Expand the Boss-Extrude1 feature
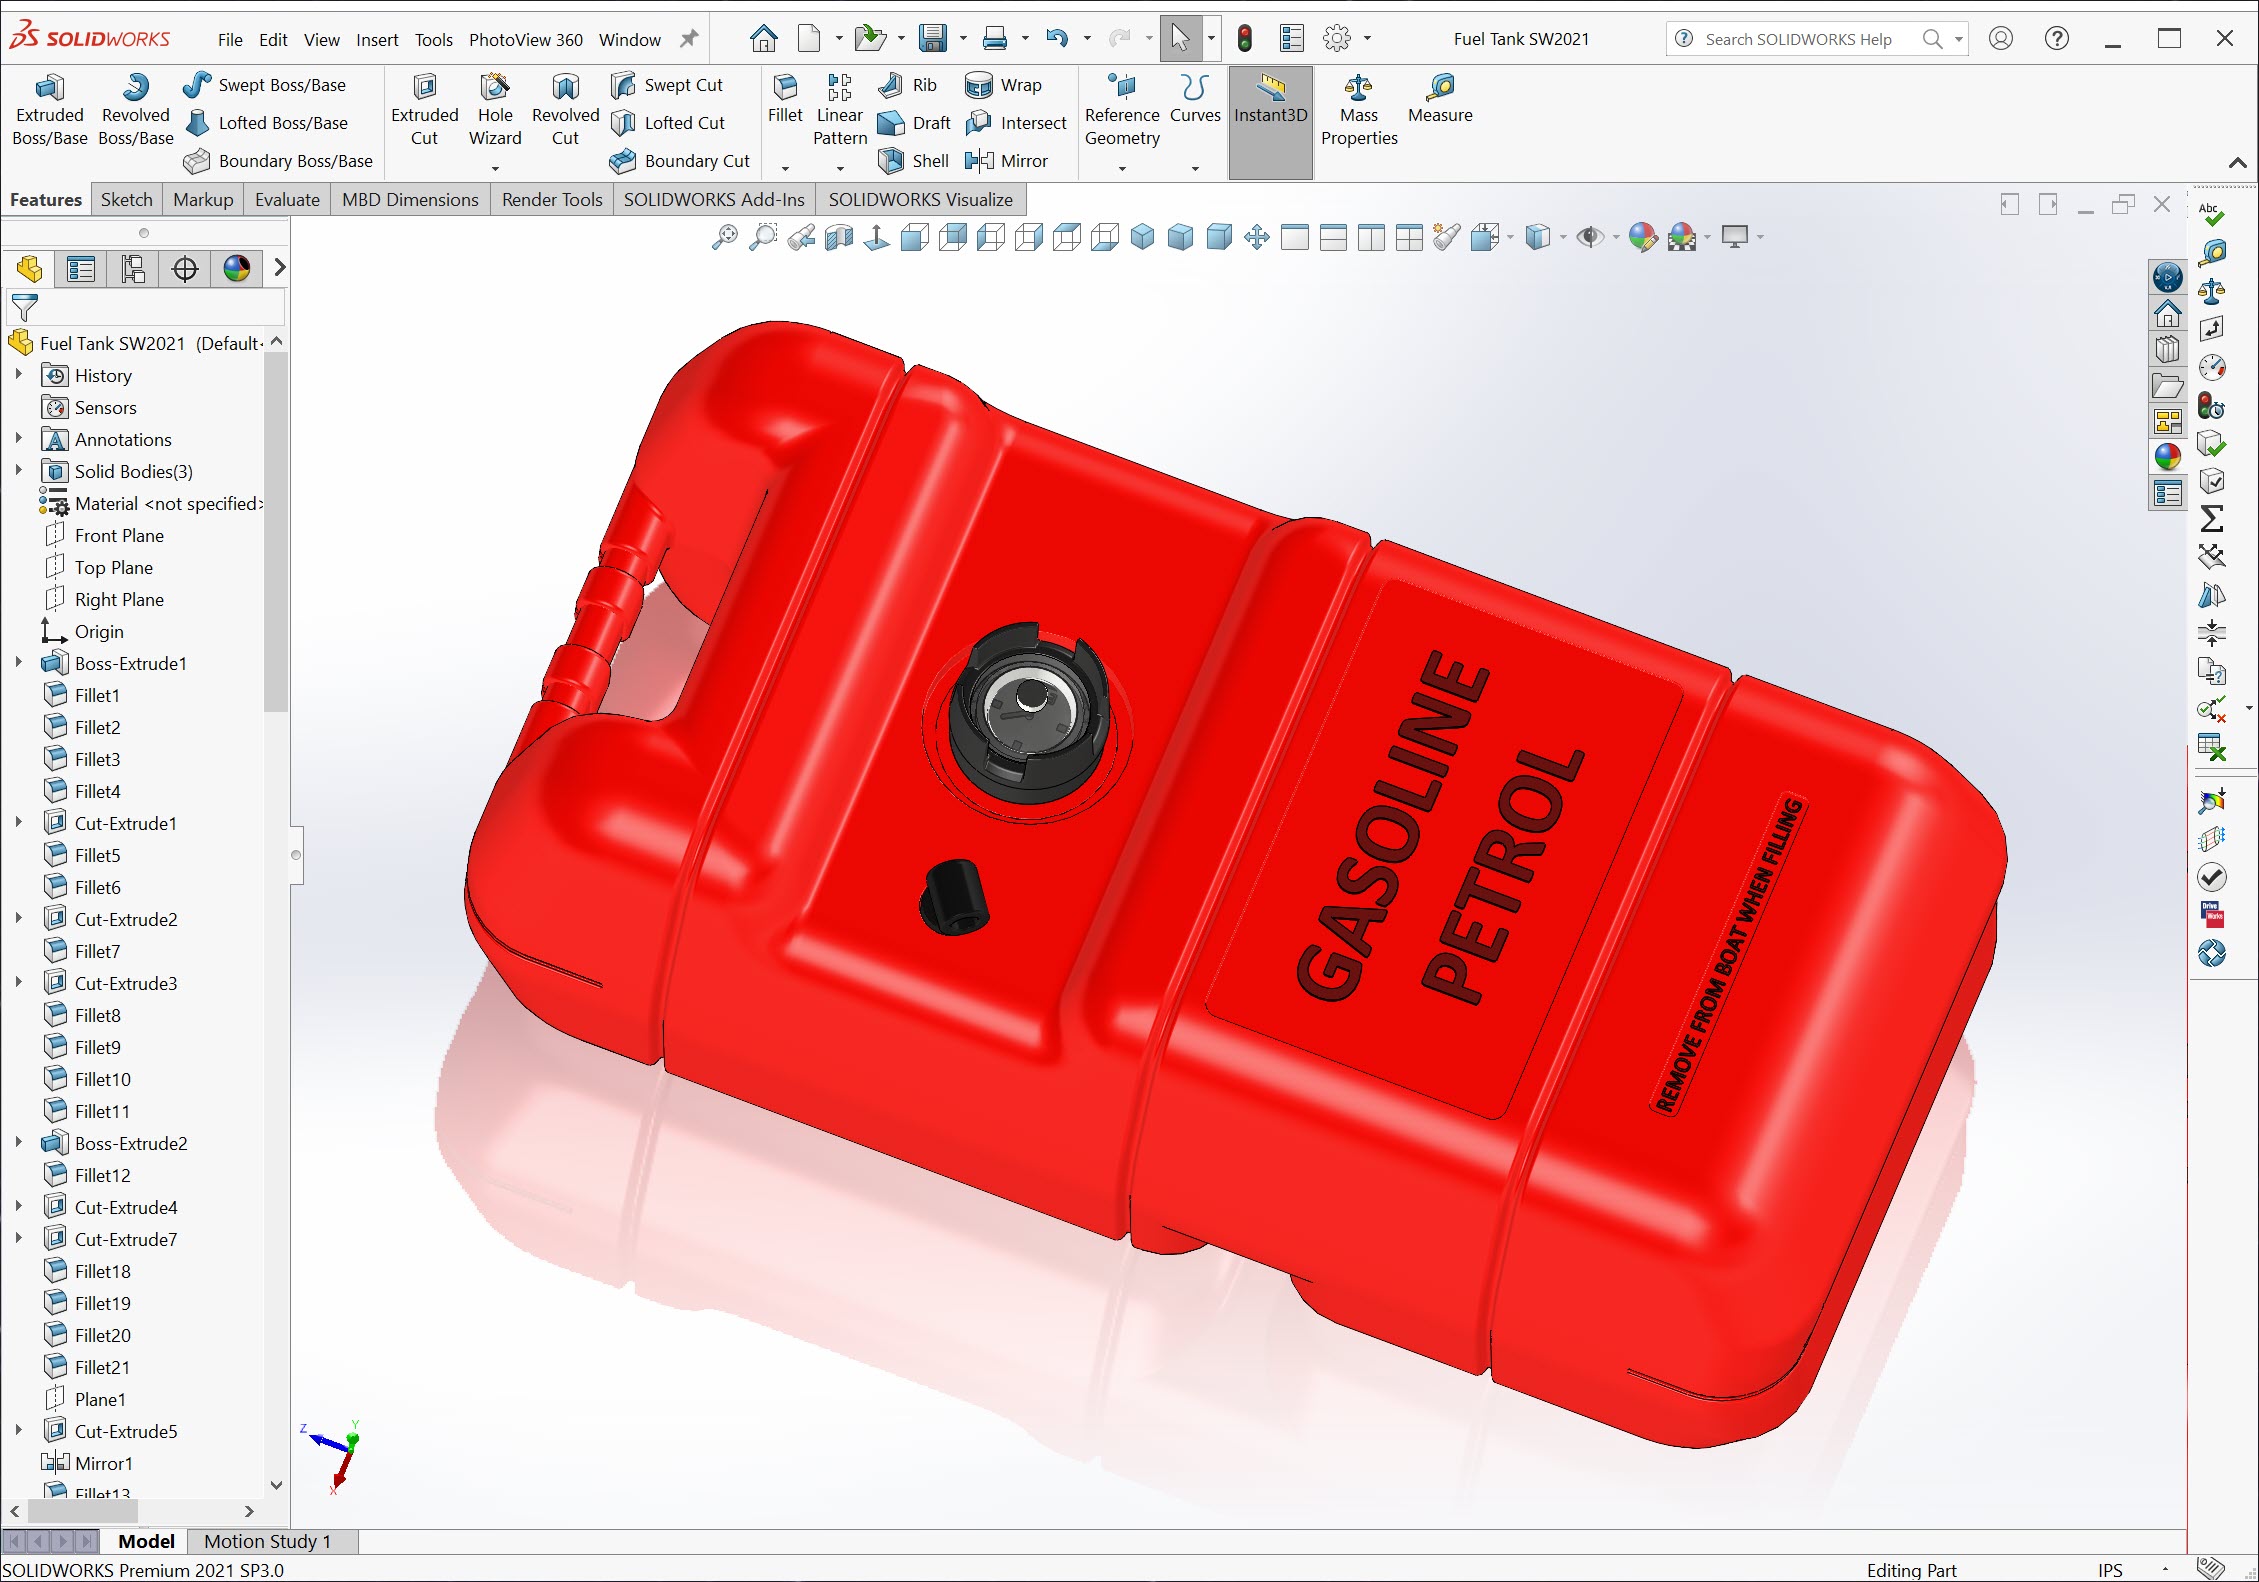This screenshot has width=2259, height=1582. click(18, 663)
